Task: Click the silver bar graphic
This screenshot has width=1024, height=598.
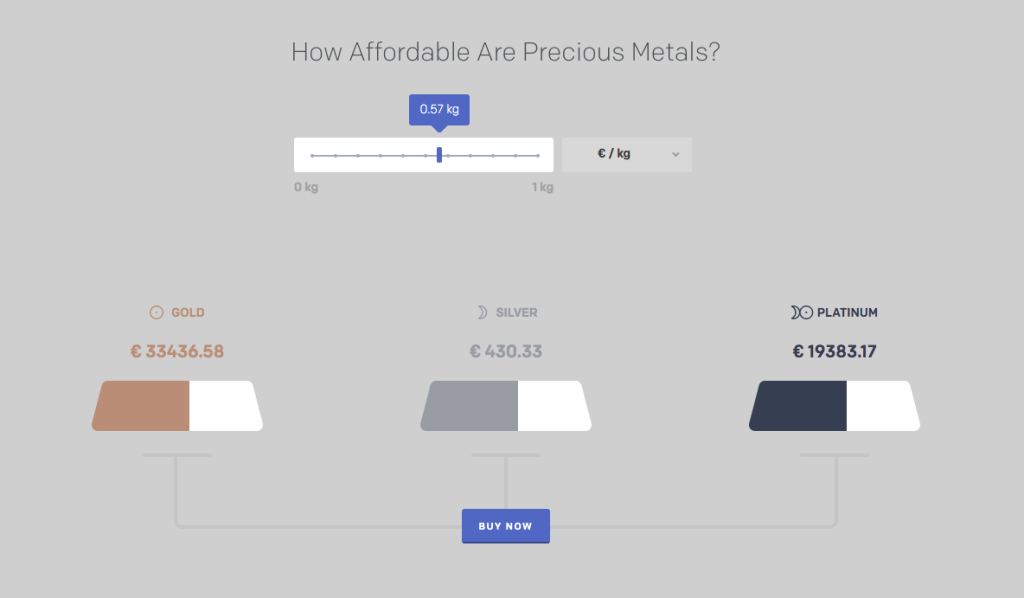Action: click(x=505, y=405)
